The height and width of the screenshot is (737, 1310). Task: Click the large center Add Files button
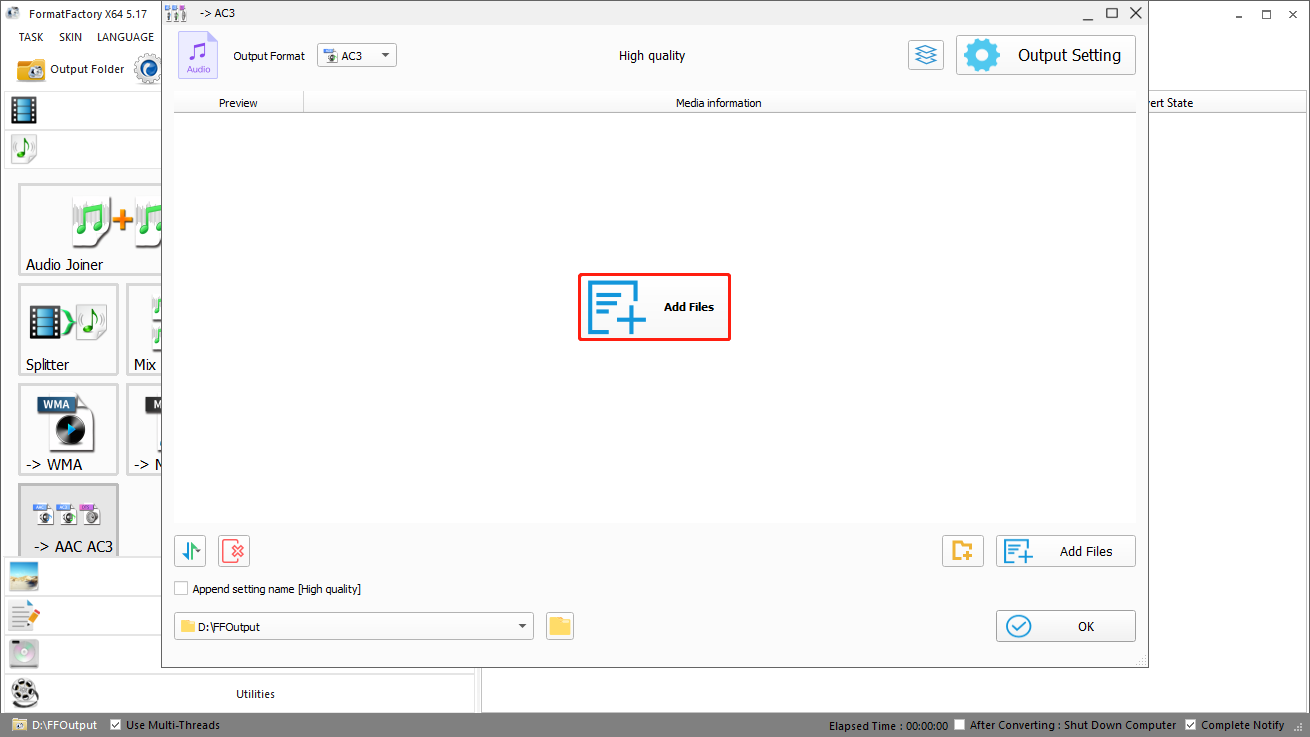click(x=654, y=307)
